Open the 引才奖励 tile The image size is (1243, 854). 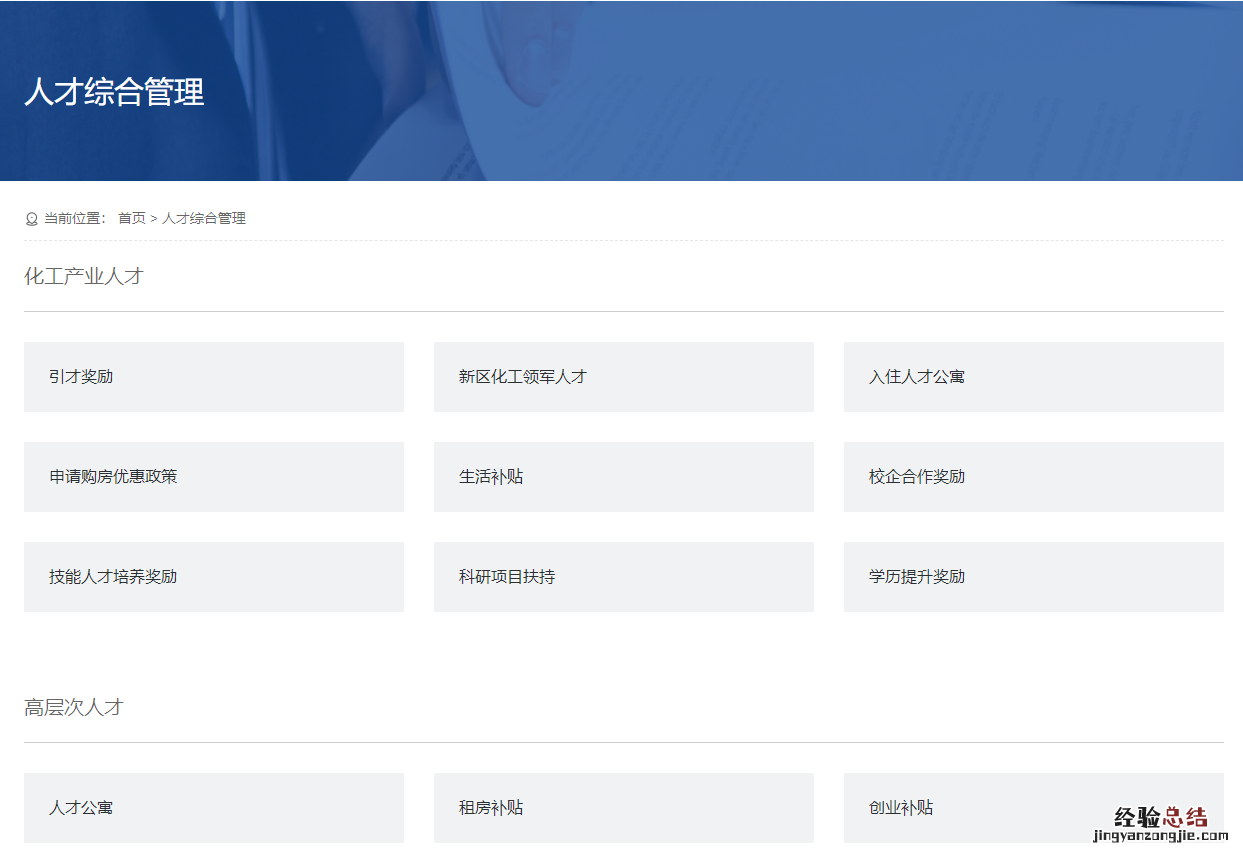(x=213, y=377)
